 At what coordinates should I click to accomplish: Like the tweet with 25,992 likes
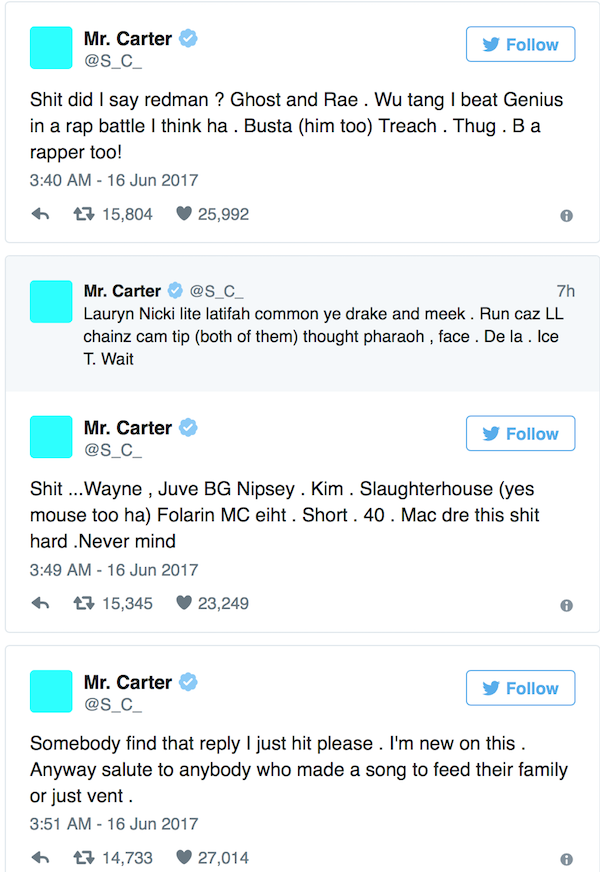pyautogui.click(x=184, y=214)
